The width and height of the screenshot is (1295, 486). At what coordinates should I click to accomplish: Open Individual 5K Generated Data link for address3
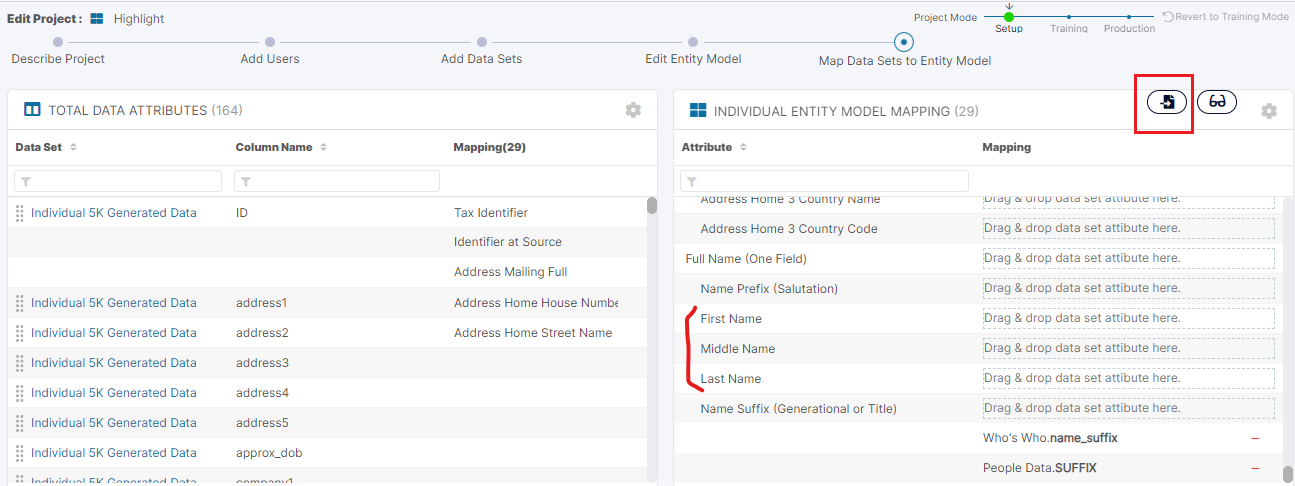click(113, 363)
